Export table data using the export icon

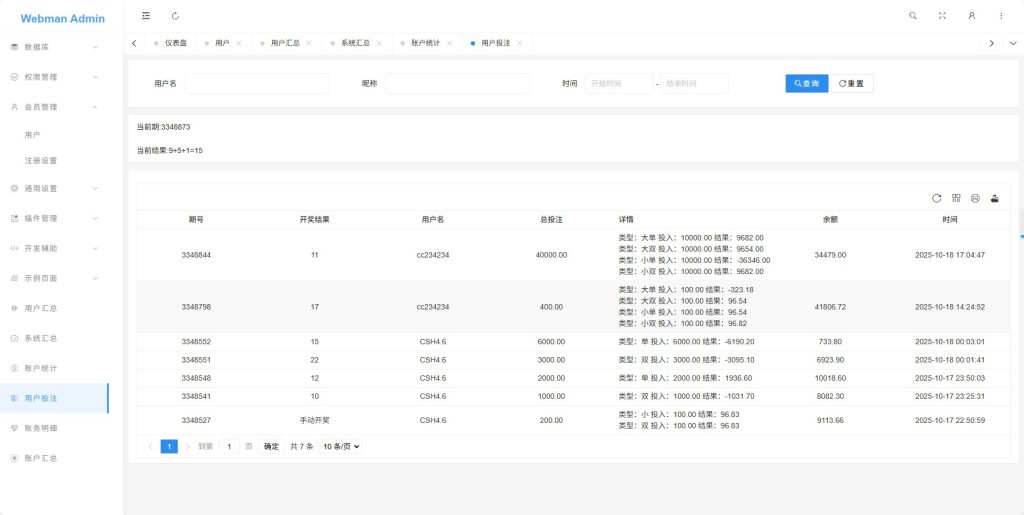(x=995, y=198)
